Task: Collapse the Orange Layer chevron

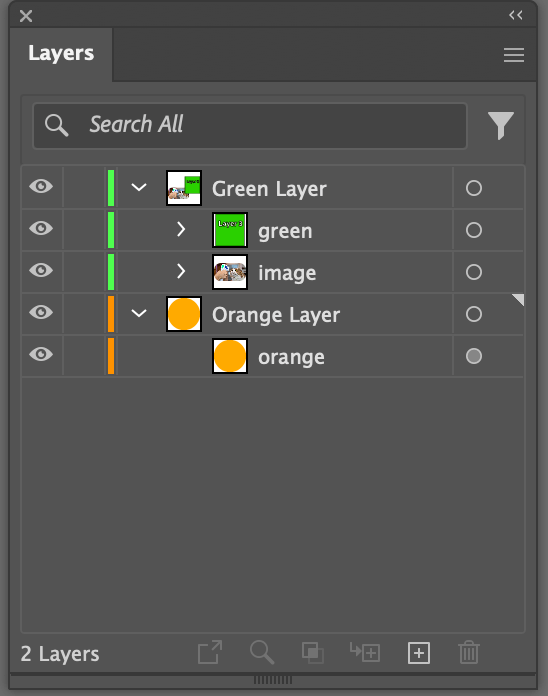Action: (x=139, y=313)
